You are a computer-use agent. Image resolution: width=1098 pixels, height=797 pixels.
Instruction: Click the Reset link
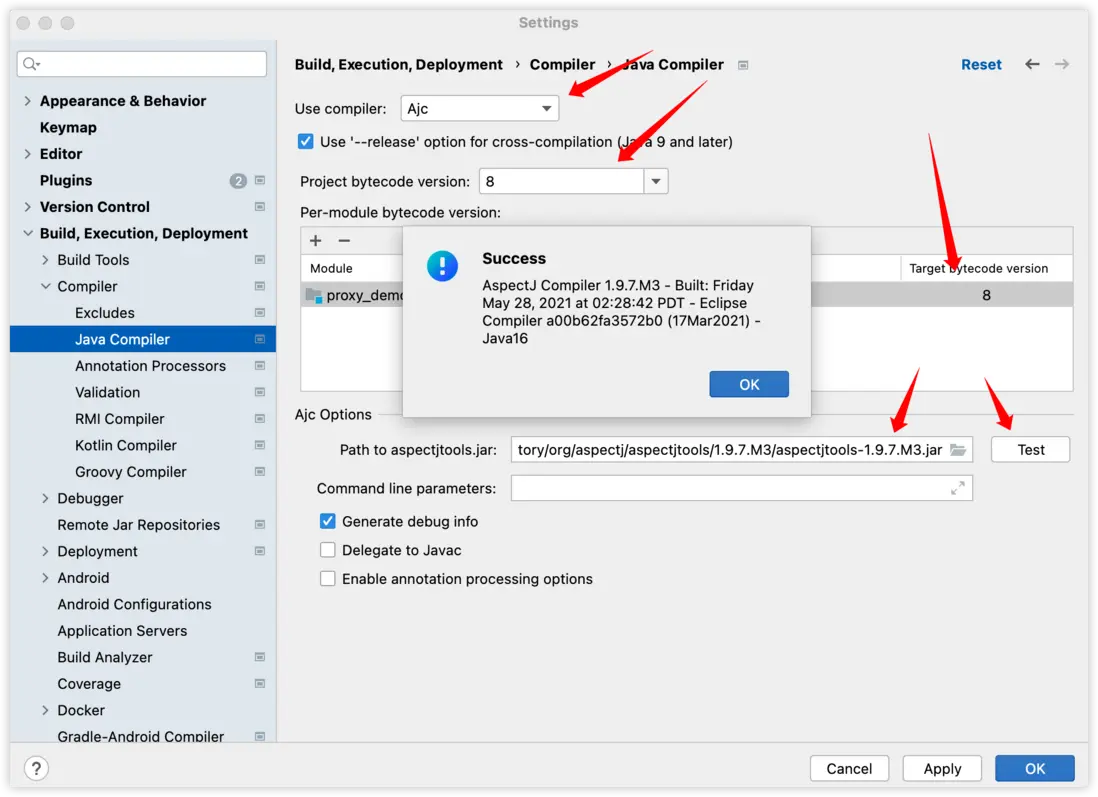pos(981,64)
